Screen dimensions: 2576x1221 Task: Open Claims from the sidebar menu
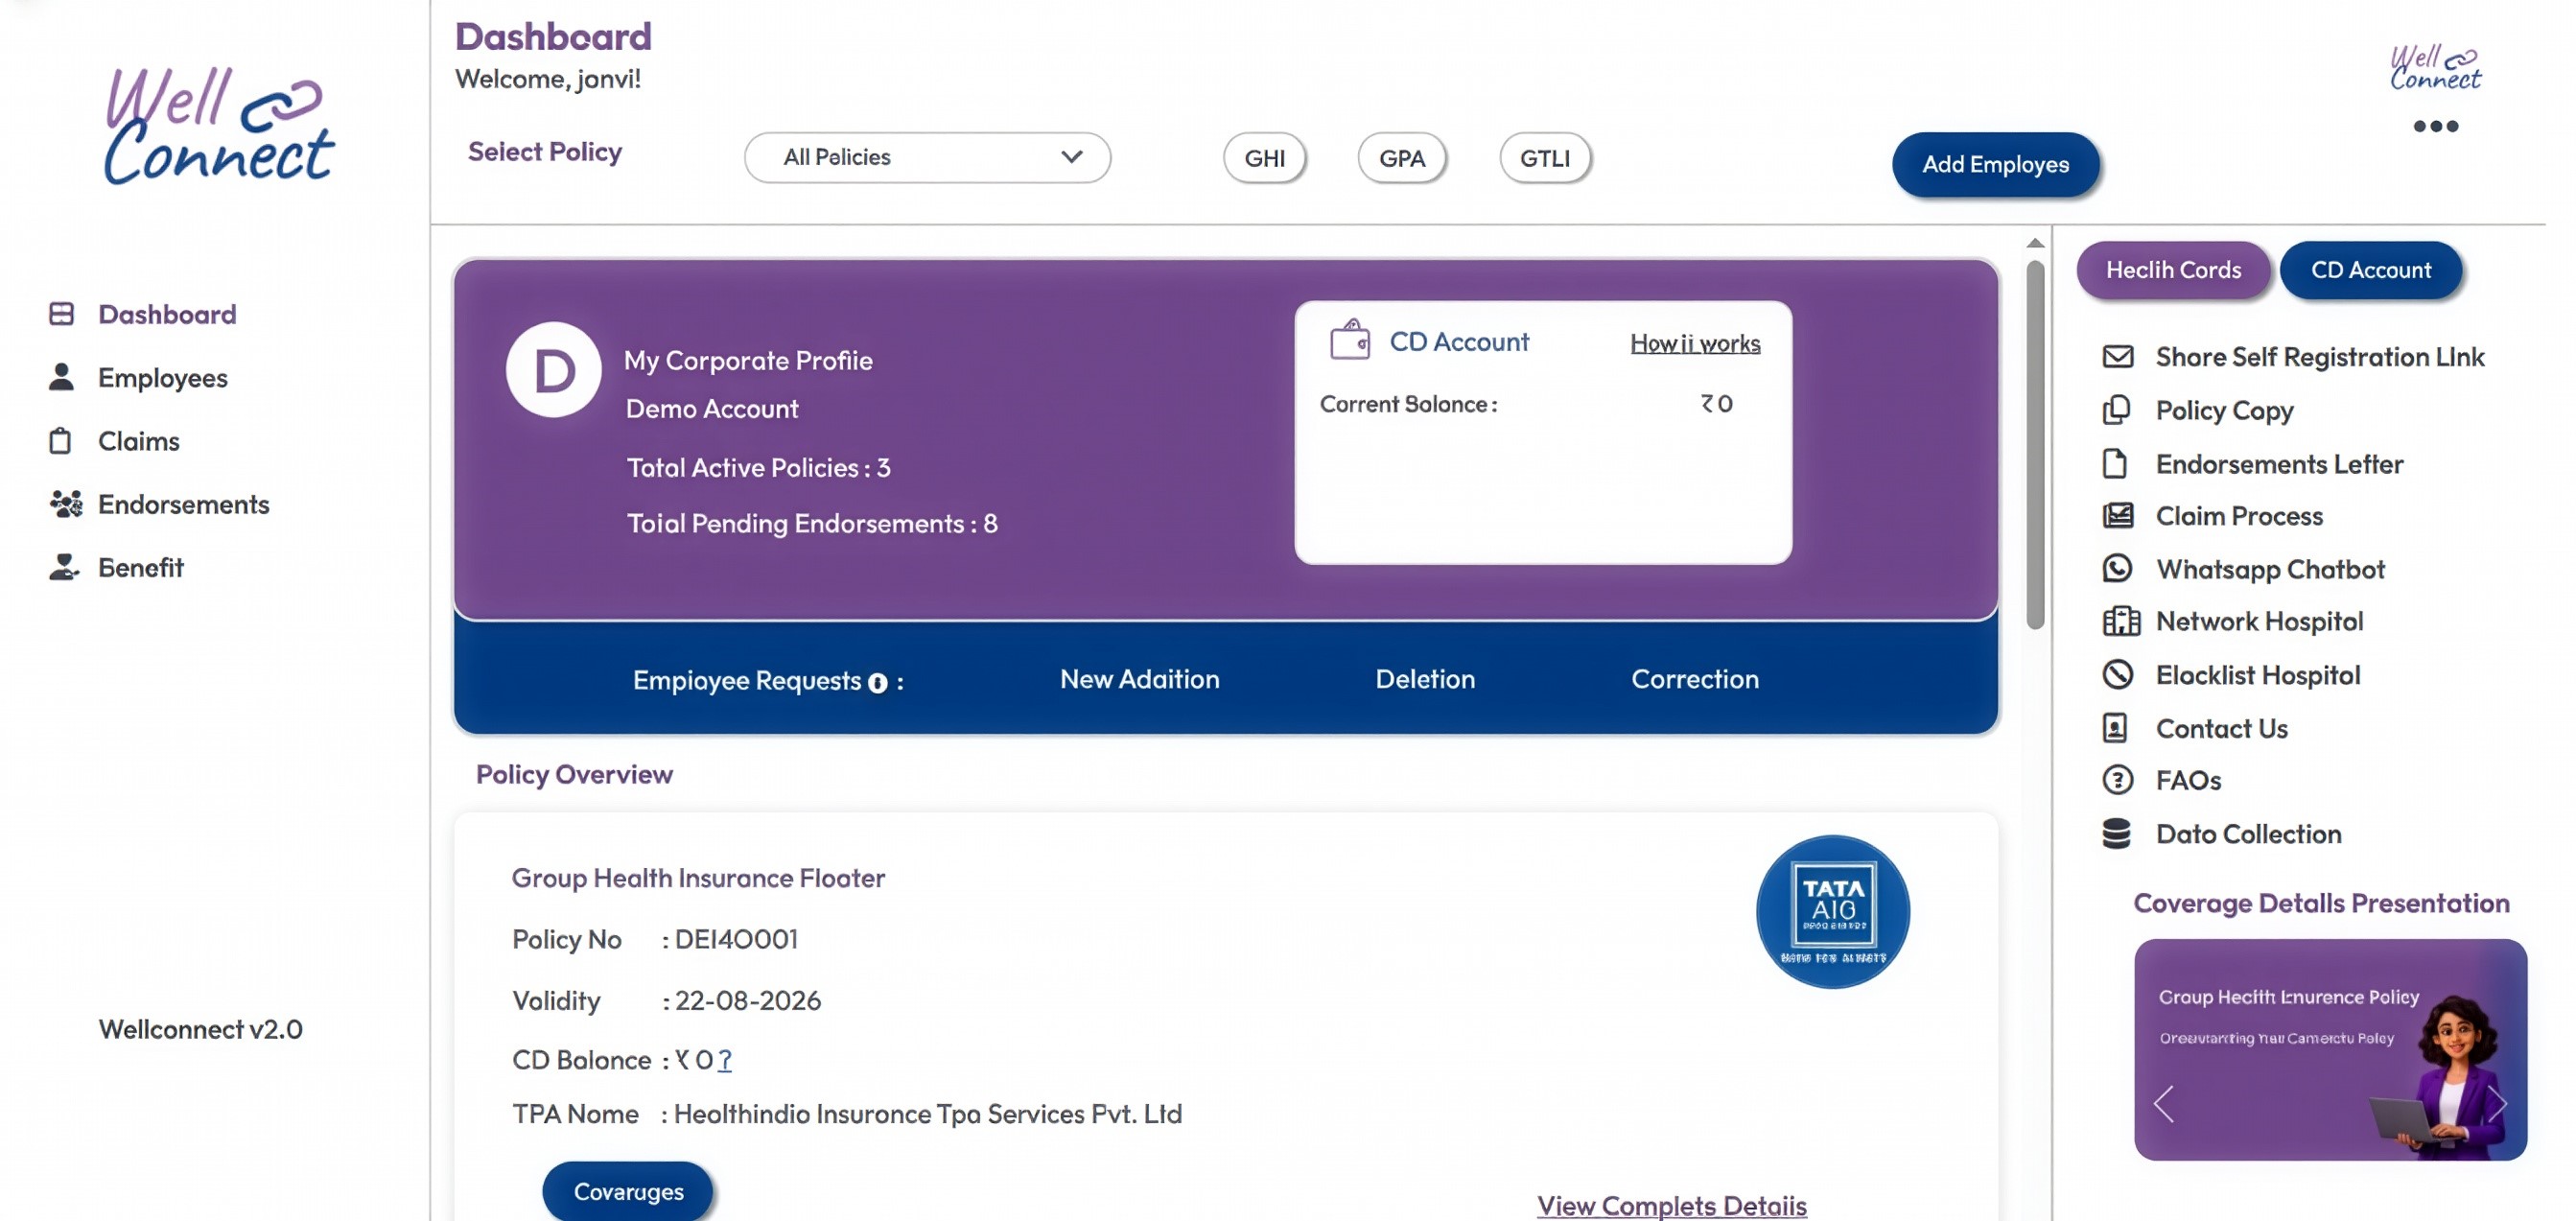[x=139, y=441]
